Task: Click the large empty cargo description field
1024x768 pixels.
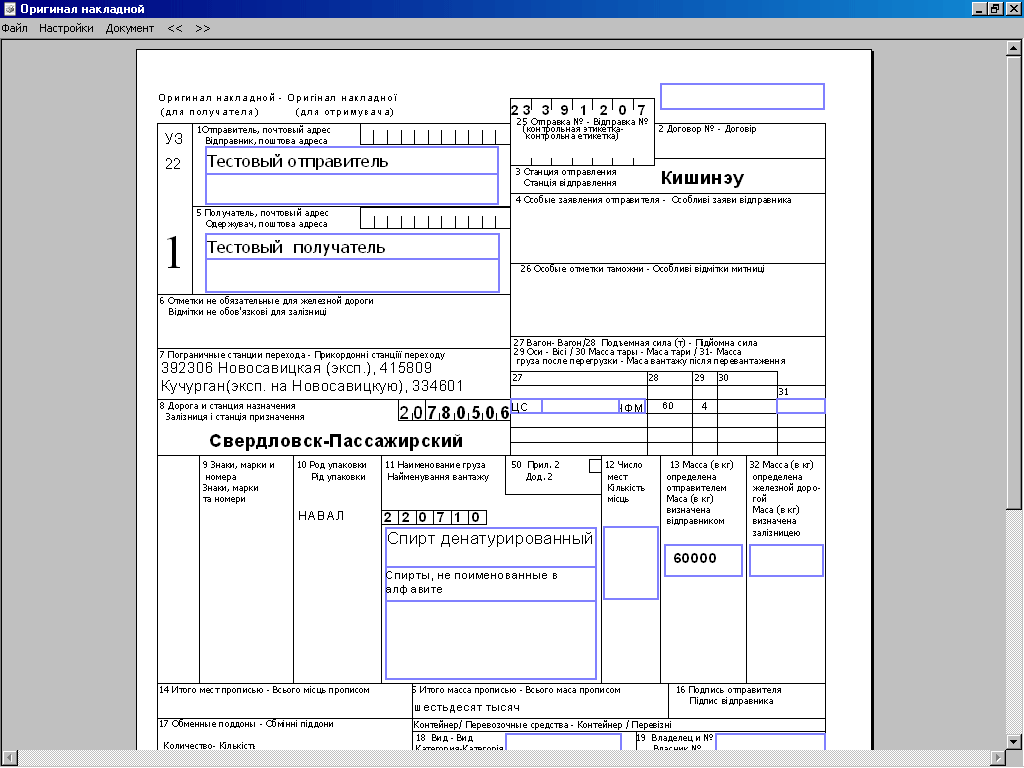Action: (x=490, y=640)
